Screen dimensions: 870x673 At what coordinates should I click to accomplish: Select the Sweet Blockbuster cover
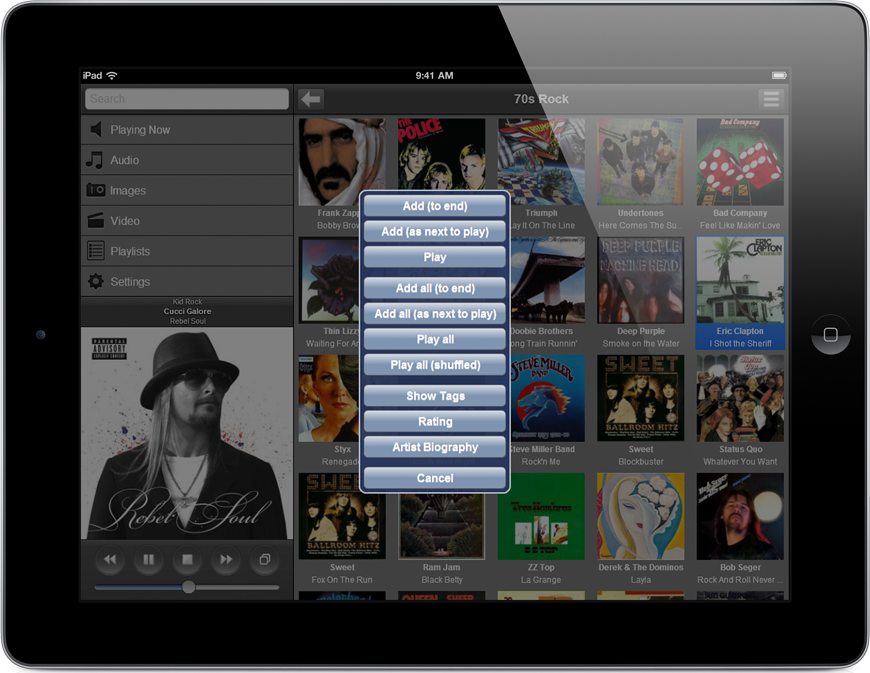click(x=640, y=398)
